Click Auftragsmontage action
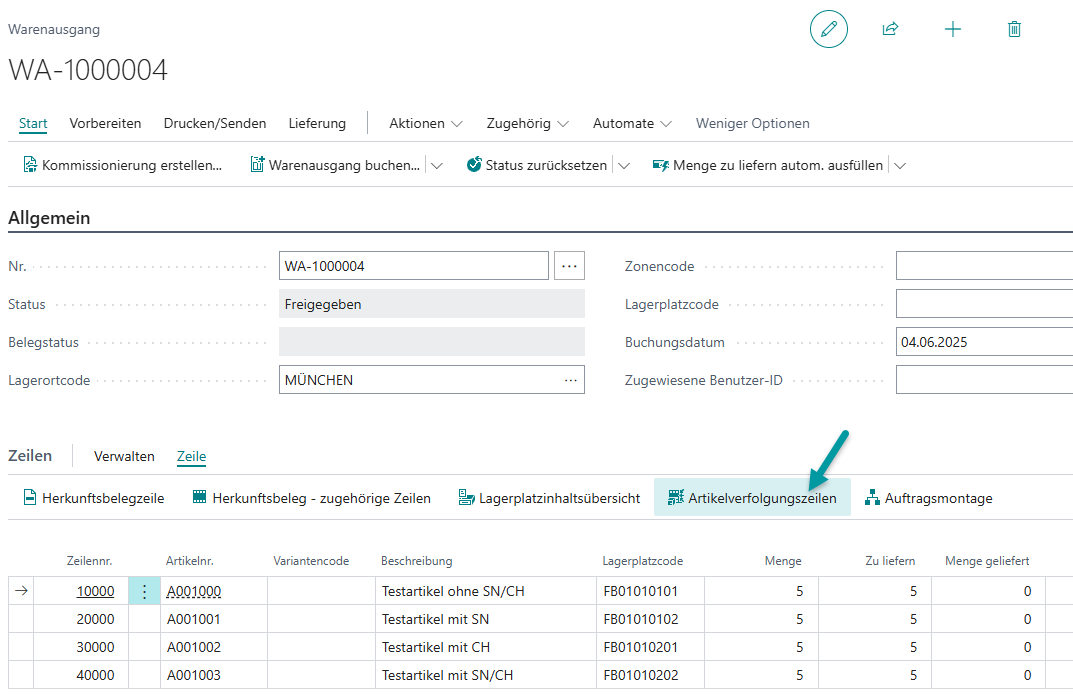This screenshot has width=1073, height=698. click(x=929, y=498)
